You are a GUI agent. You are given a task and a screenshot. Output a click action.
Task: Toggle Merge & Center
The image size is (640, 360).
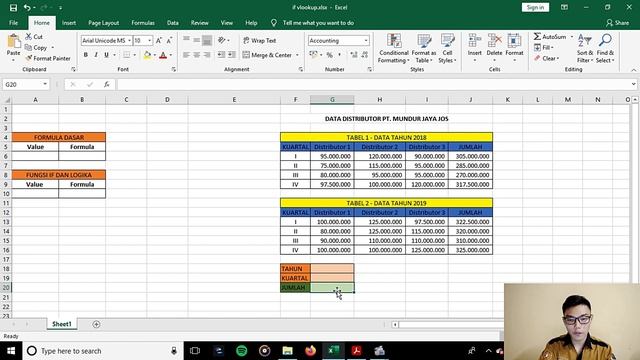point(267,55)
